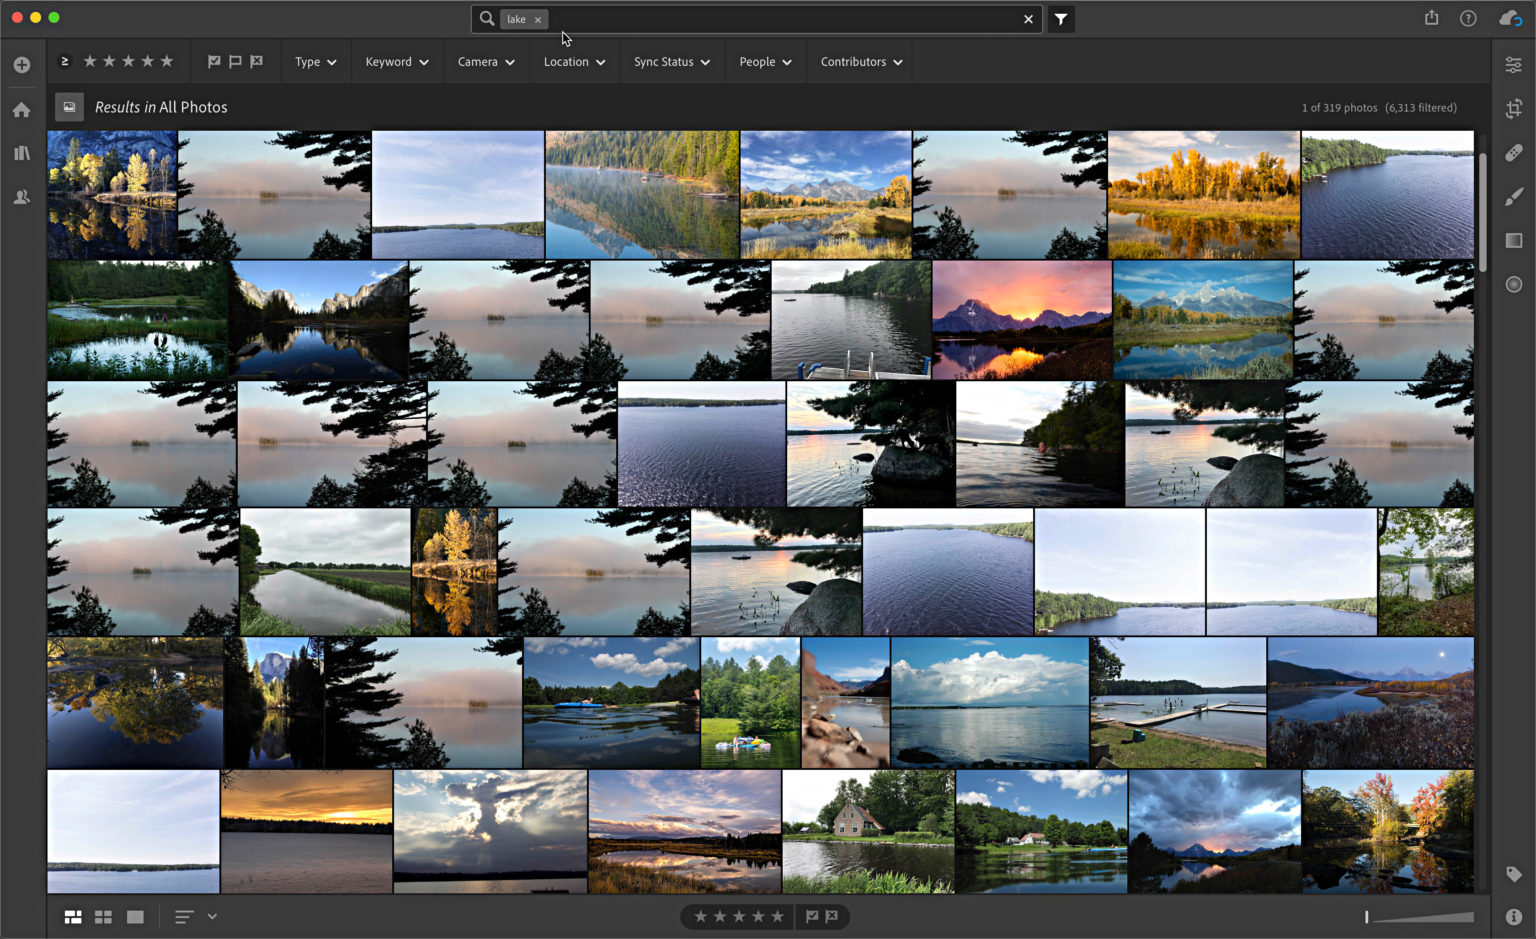The height and width of the screenshot is (939, 1536).
Task: Select the sunset mountain lake thumbnail
Action: coord(1022,320)
